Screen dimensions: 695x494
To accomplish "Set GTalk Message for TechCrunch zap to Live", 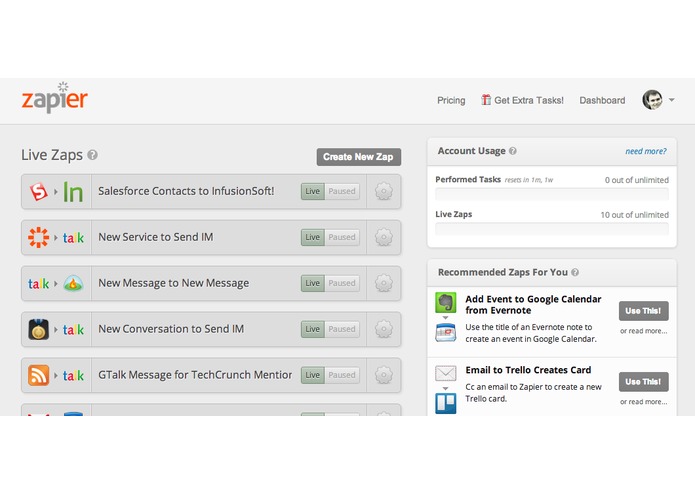I will (312, 375).
